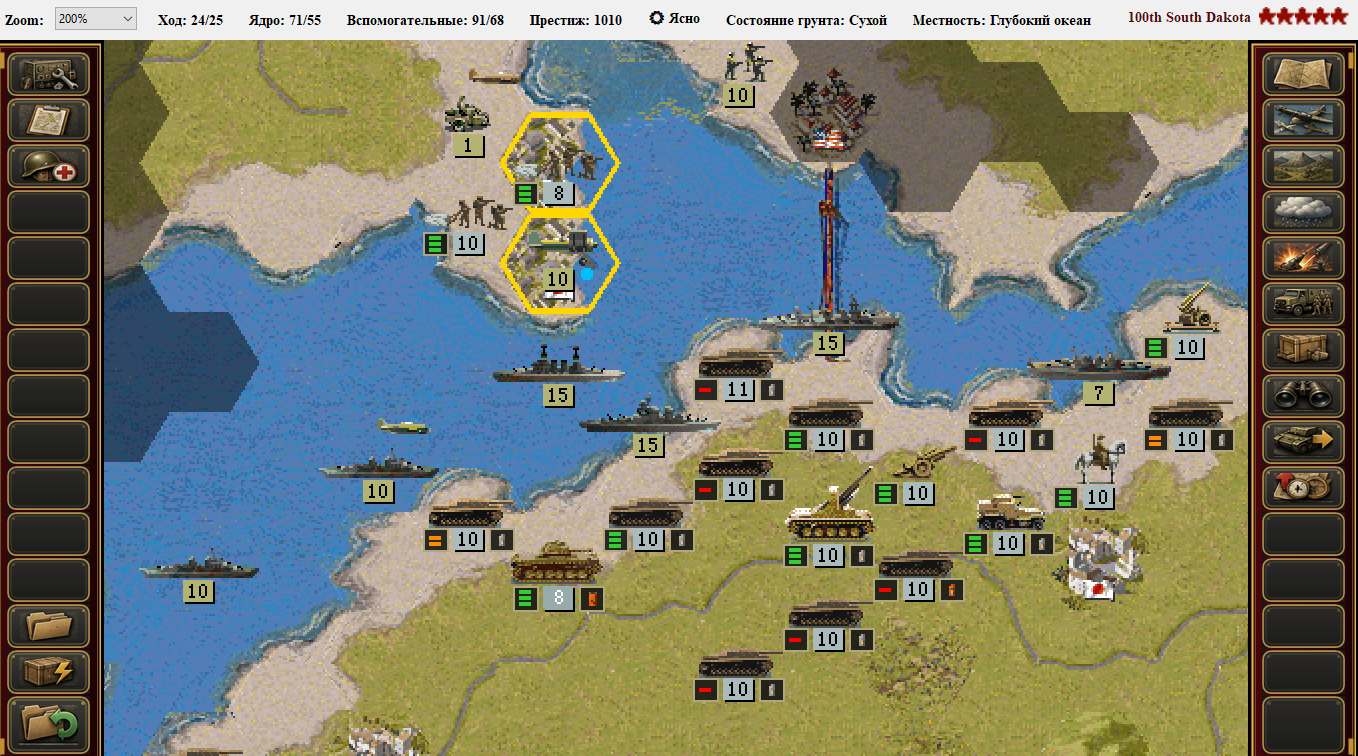Click the compass with red arrow button
Viewport: 1358px width, 756px height.
1303,488
